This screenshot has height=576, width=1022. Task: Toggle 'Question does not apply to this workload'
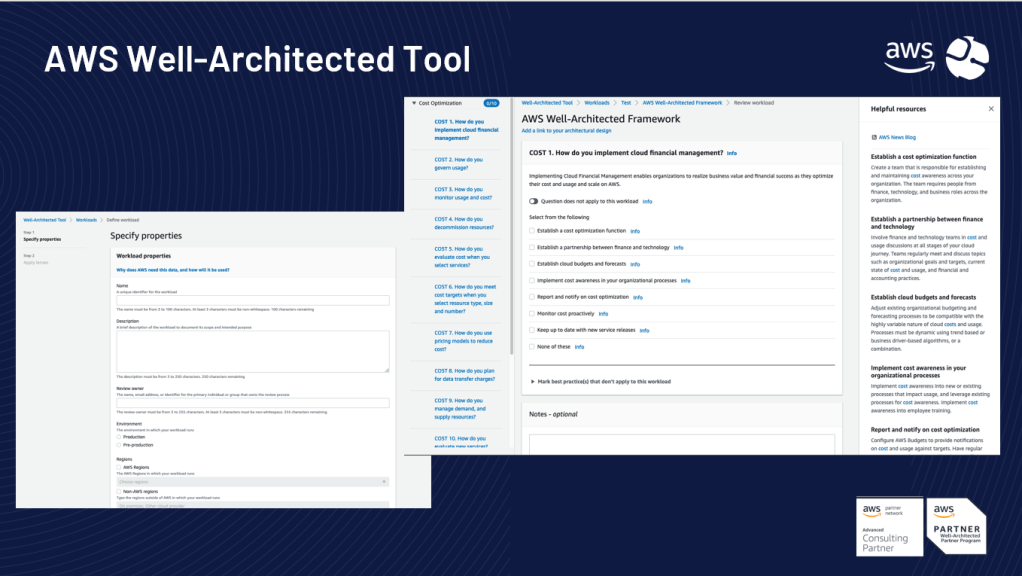coord(534,201)
